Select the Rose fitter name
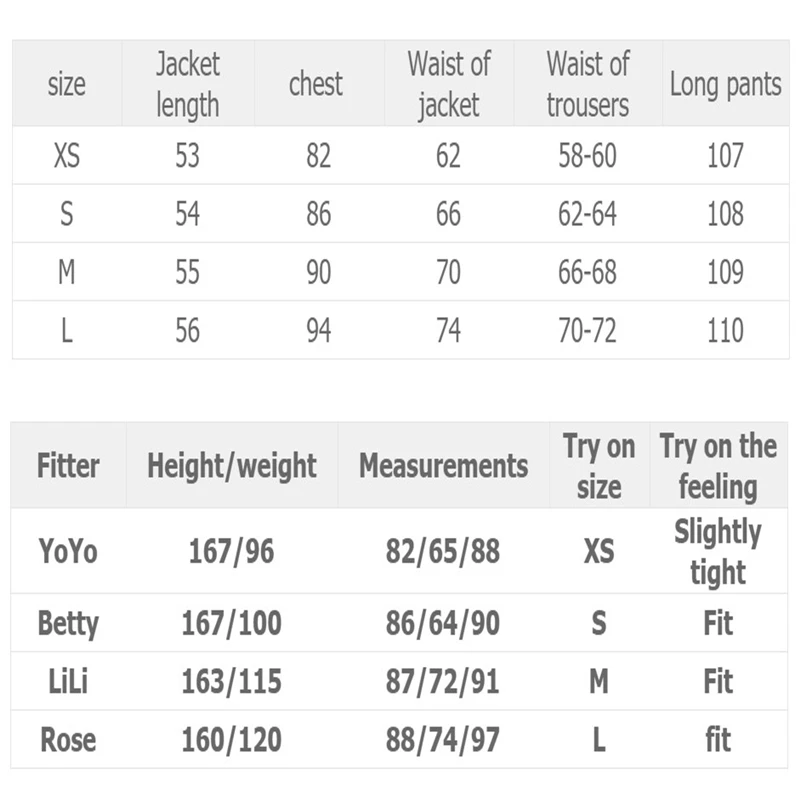800x800 pixels. (68, 739)
